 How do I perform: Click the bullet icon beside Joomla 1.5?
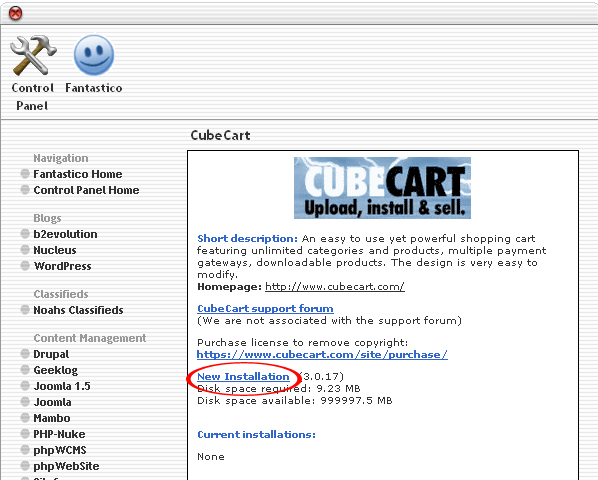coord(25,386)
